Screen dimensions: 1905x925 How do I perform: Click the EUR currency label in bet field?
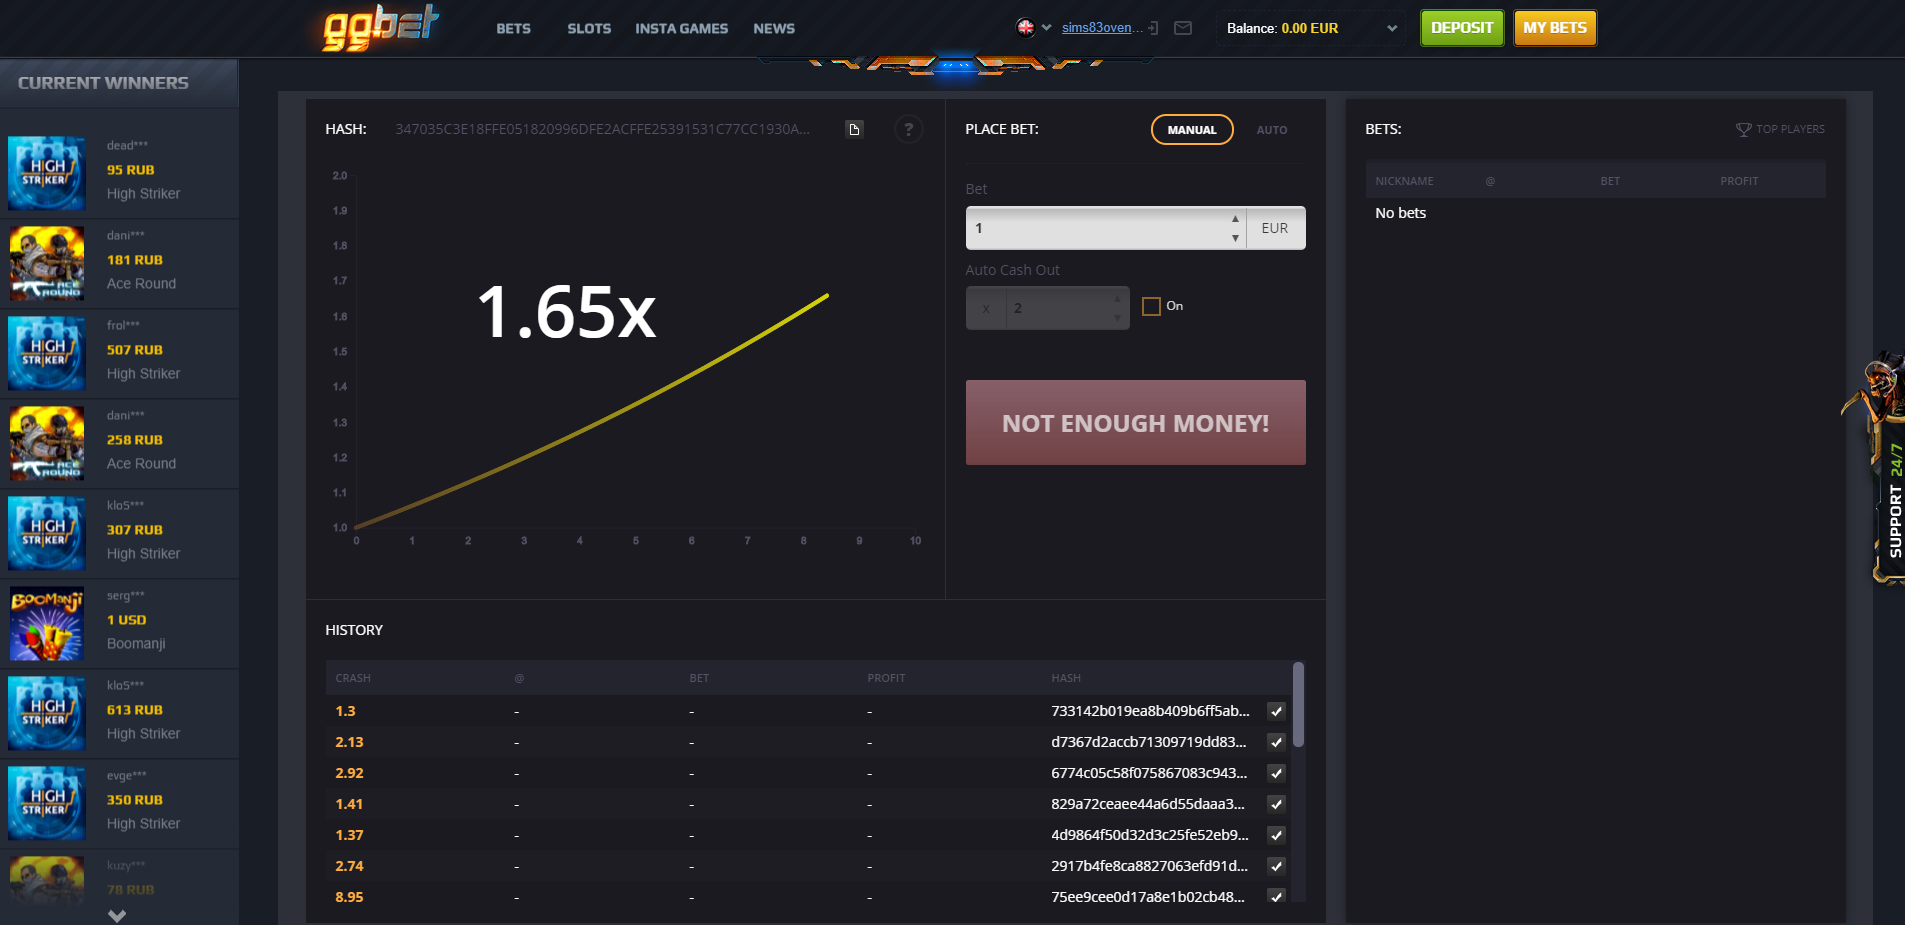(1275, 228)
